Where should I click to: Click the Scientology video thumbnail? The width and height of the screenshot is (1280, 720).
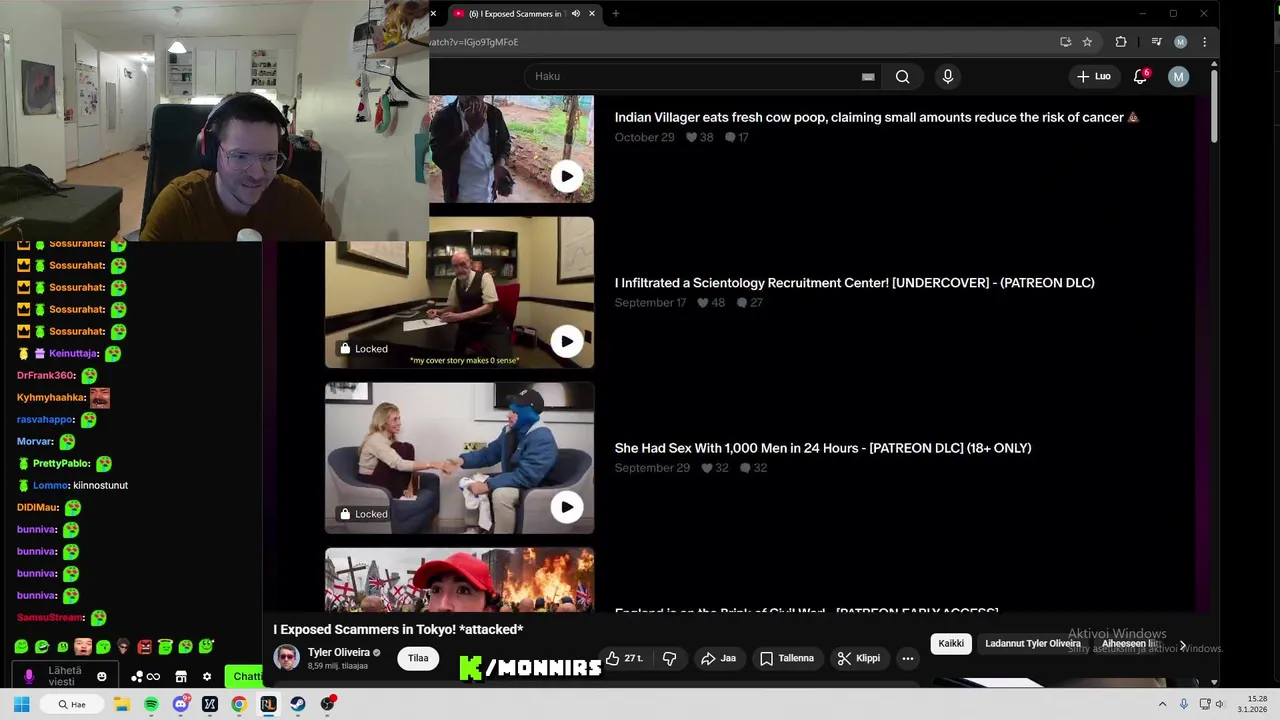tap(459, 292)
